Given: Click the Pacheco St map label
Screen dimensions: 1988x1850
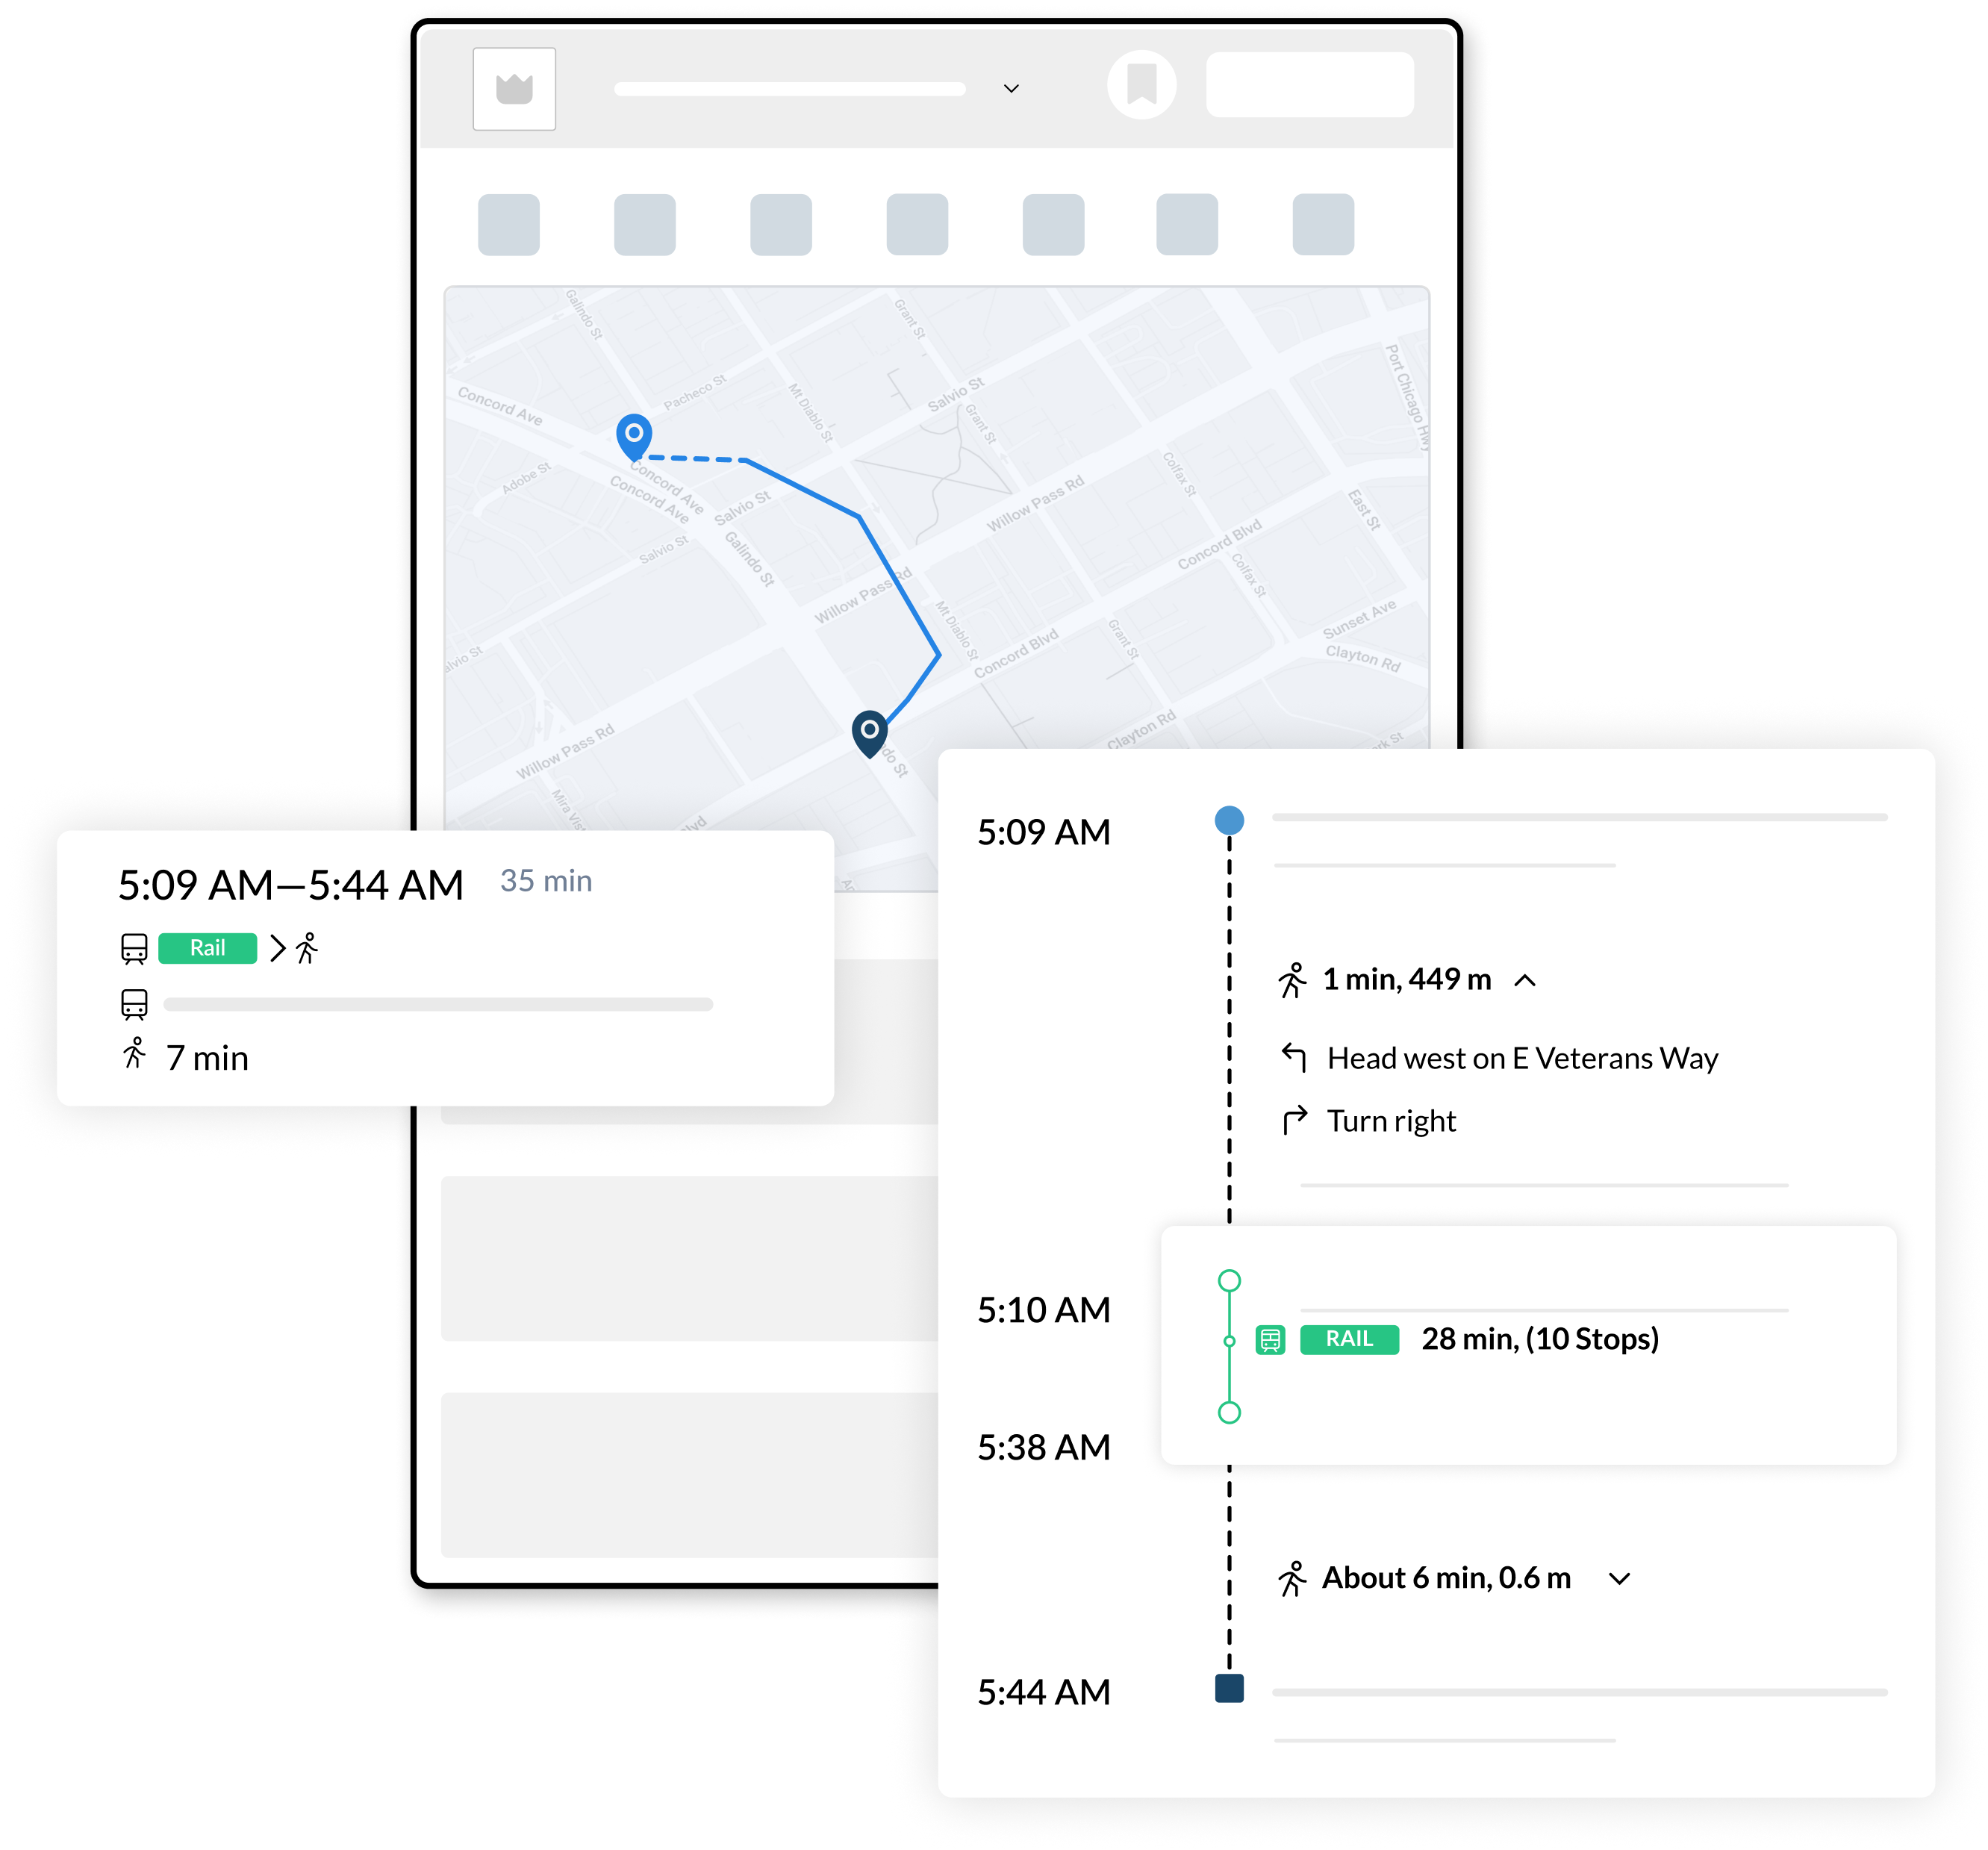Looking at the screenshot, I should click(x=694, y=391).
